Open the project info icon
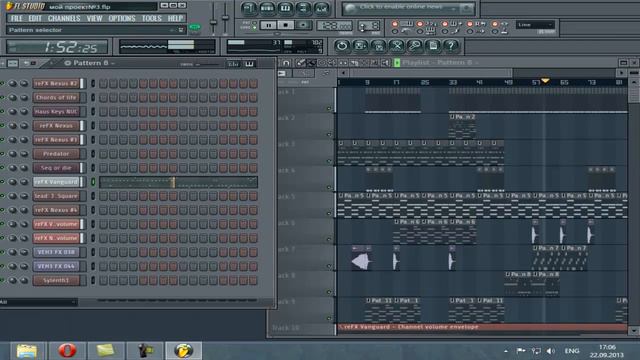This screenshot has height=360, width=640. click(x=433, y=46)
